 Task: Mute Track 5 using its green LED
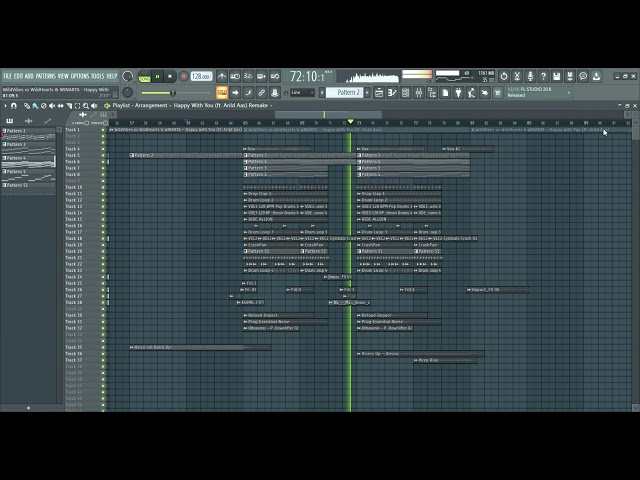pos(103,156)
